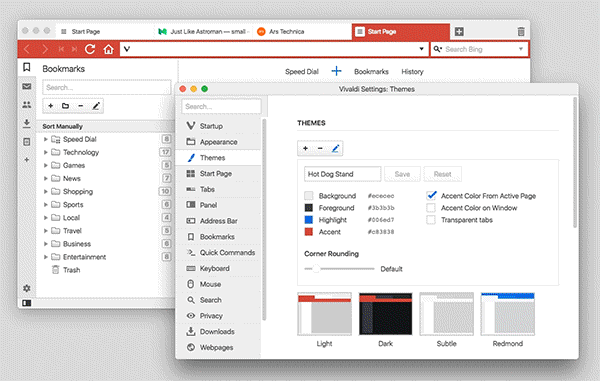600x381 pixels.
Task: Expand the Shopping bookmarks folder
Action: (46, 191)
